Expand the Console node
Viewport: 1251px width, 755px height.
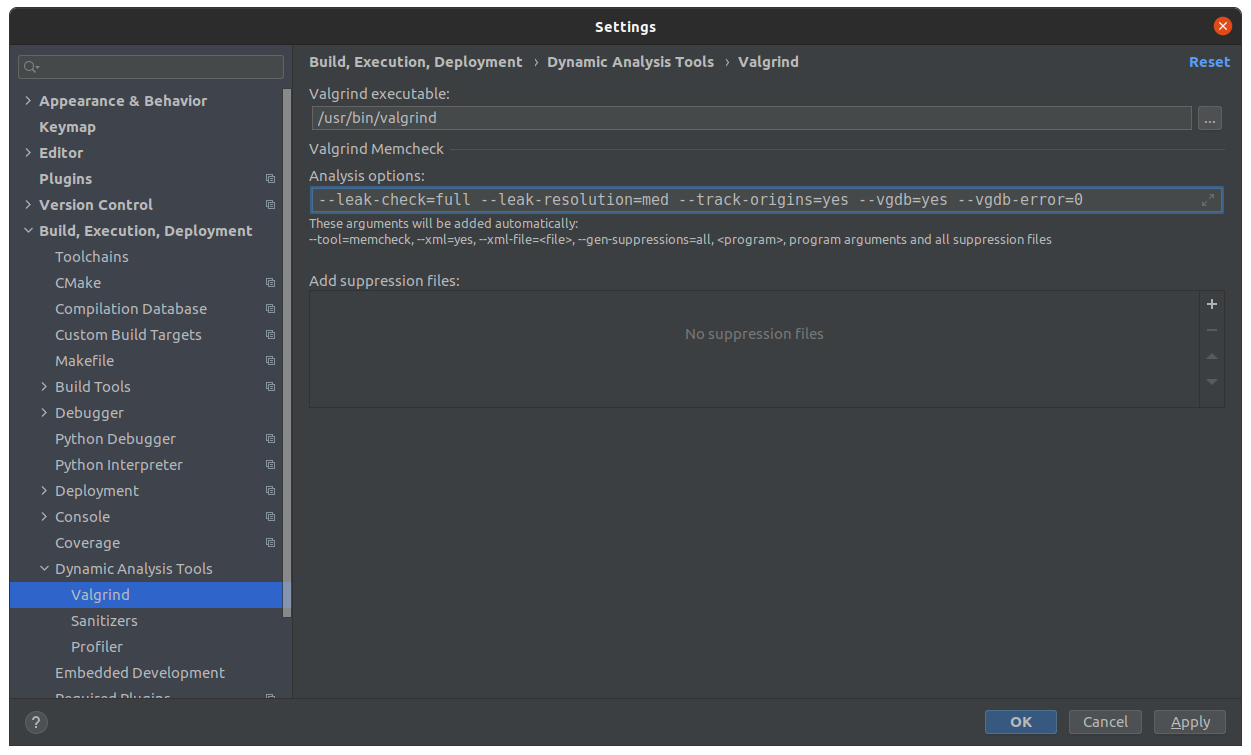pos(44,517)
